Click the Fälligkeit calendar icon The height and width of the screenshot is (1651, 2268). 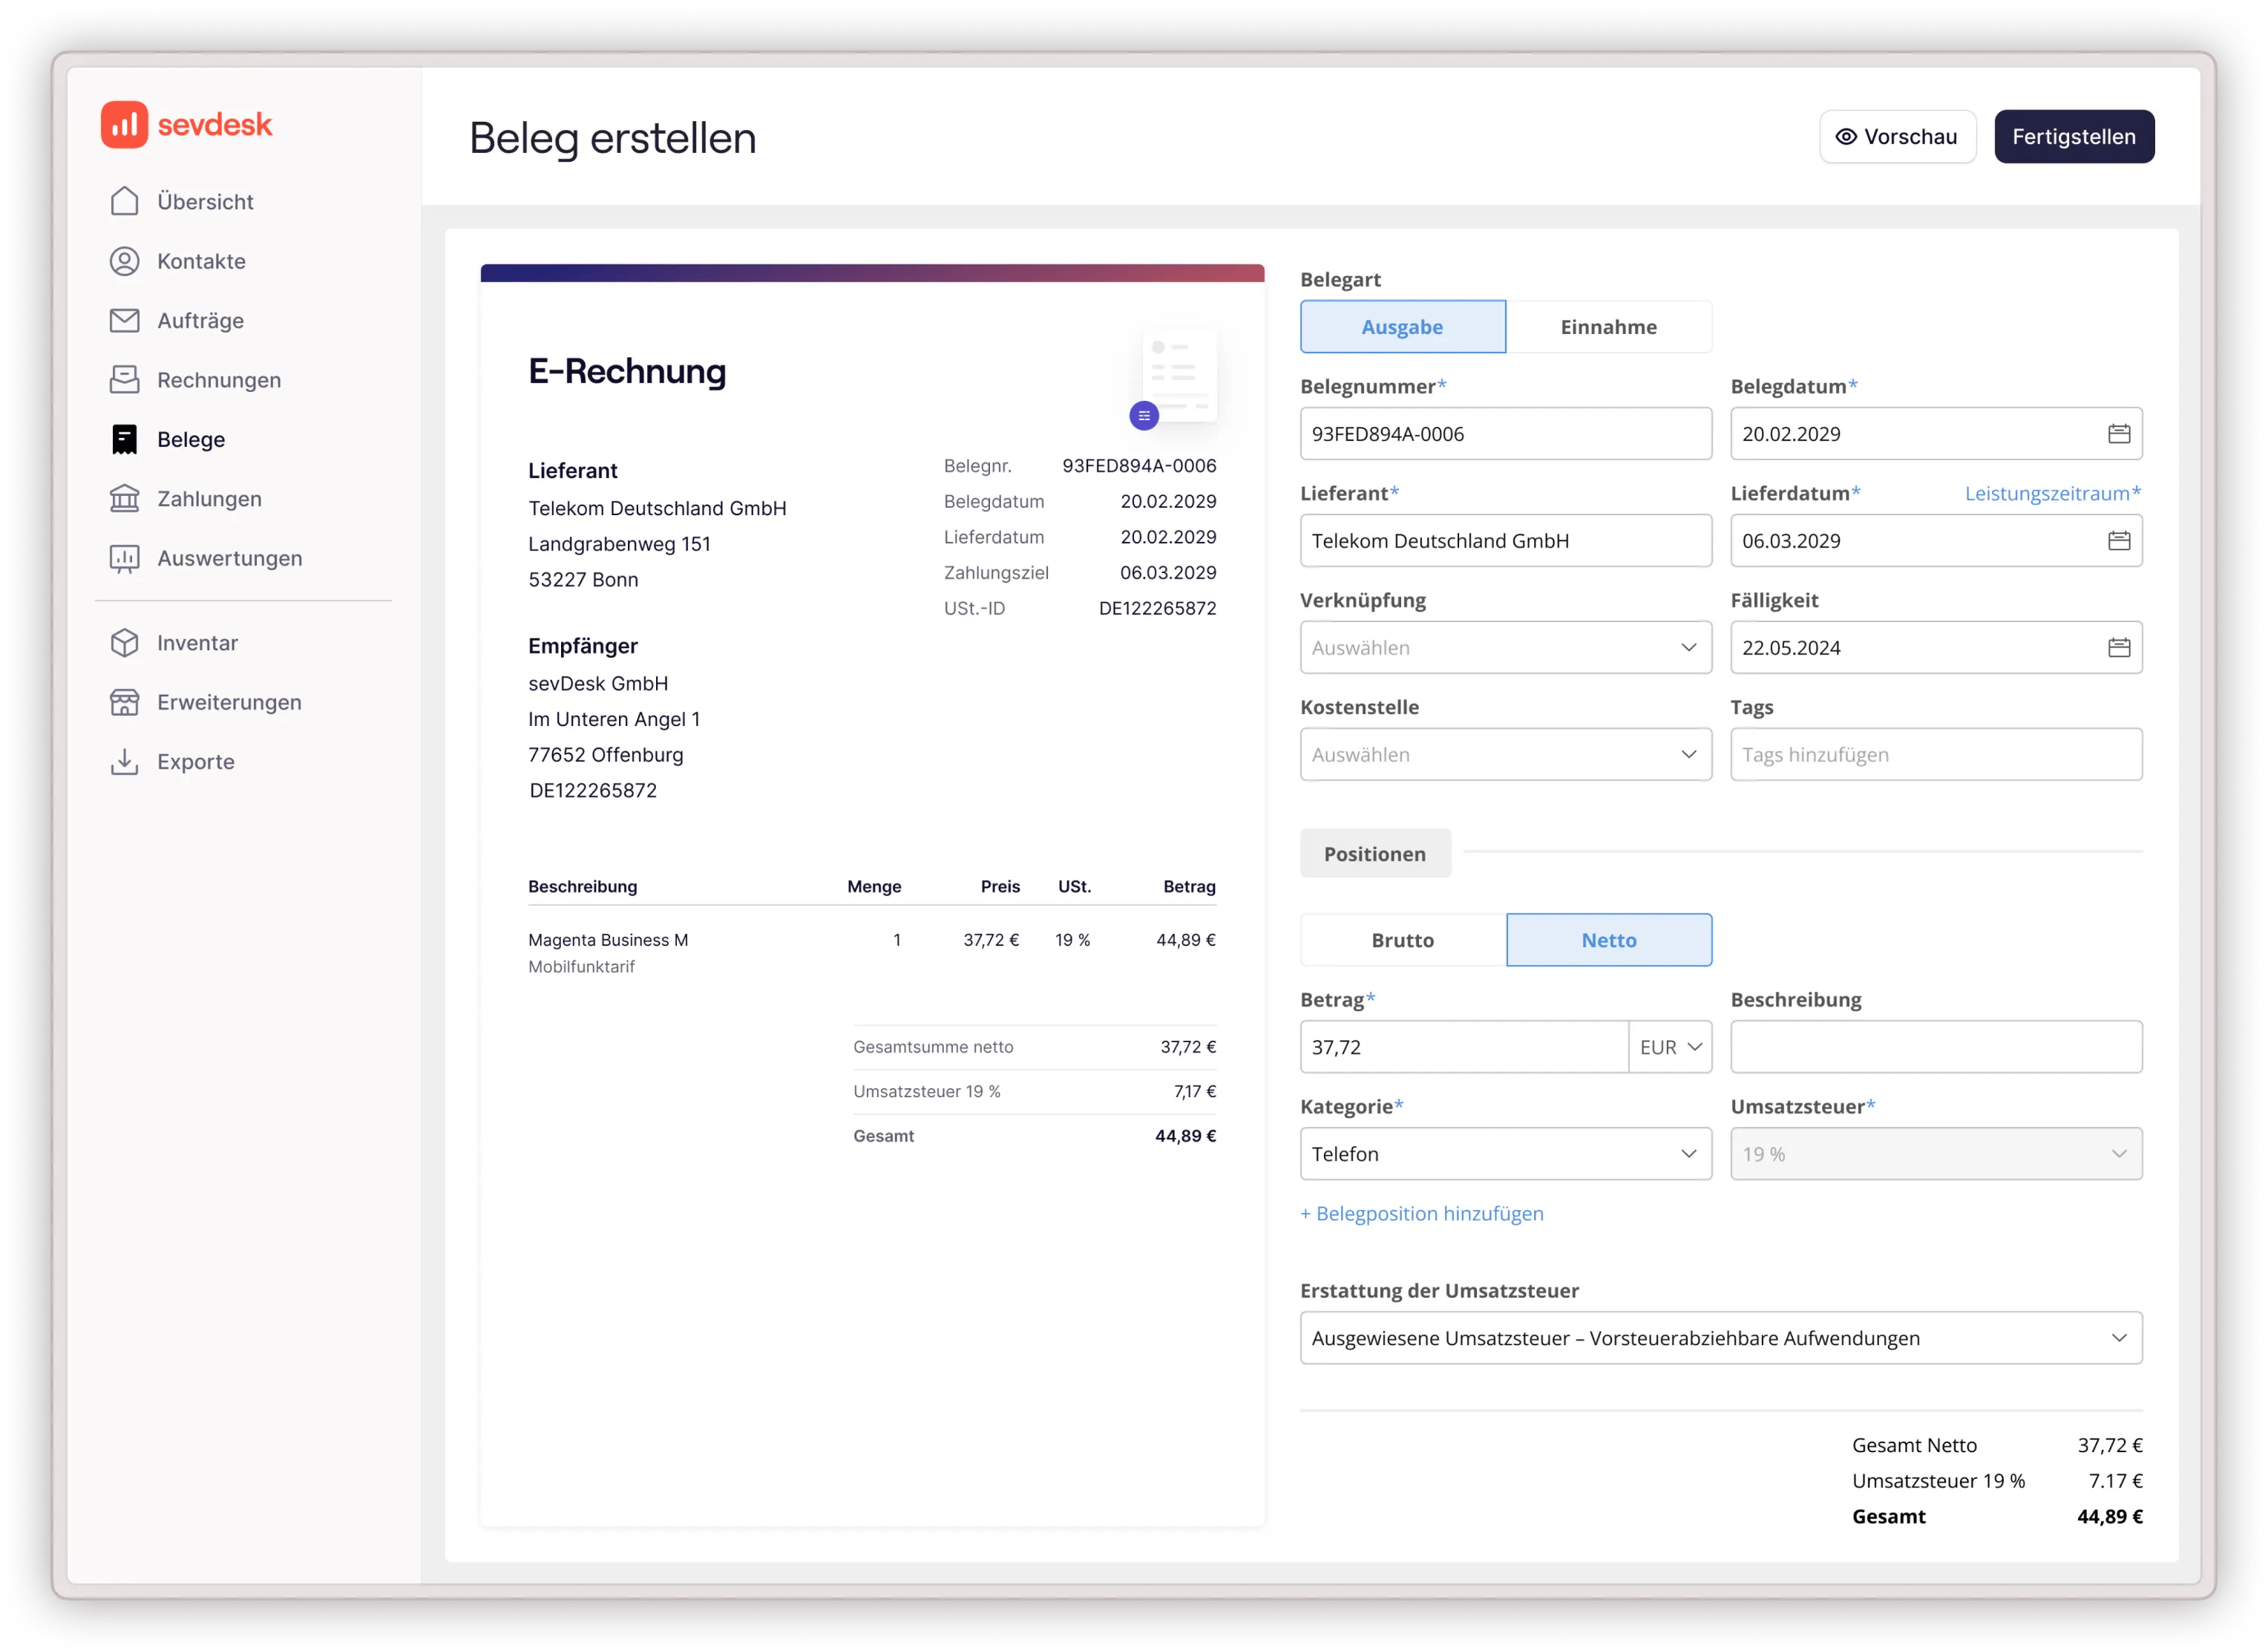pos(2119,647)
